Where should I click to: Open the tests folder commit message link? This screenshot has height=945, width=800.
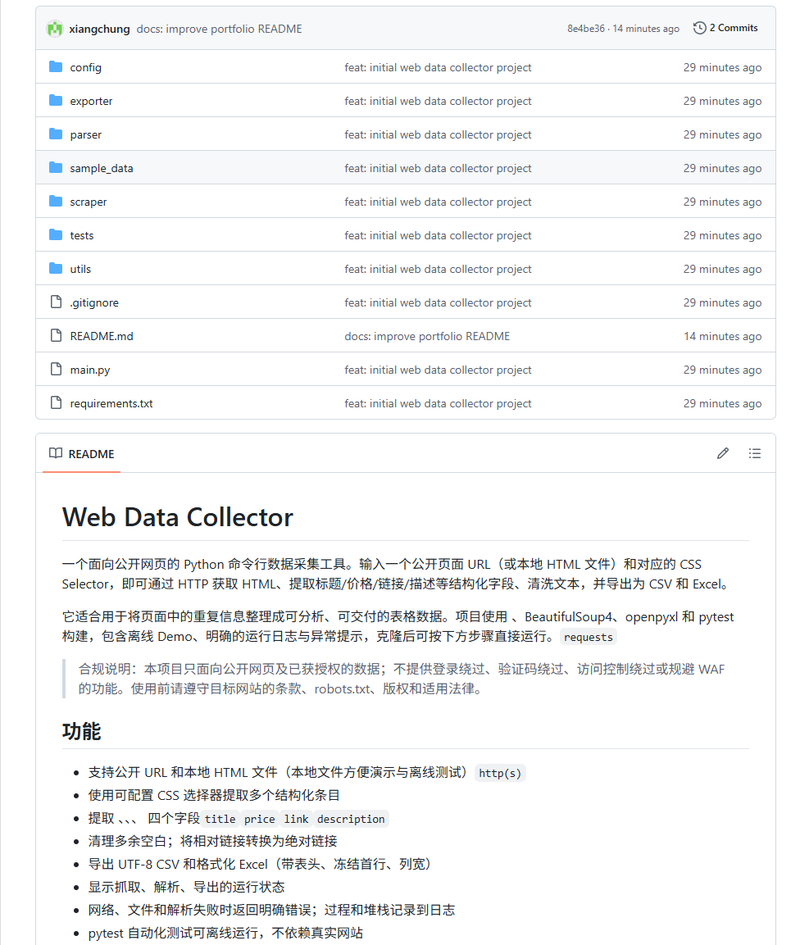tap(438, 236)
